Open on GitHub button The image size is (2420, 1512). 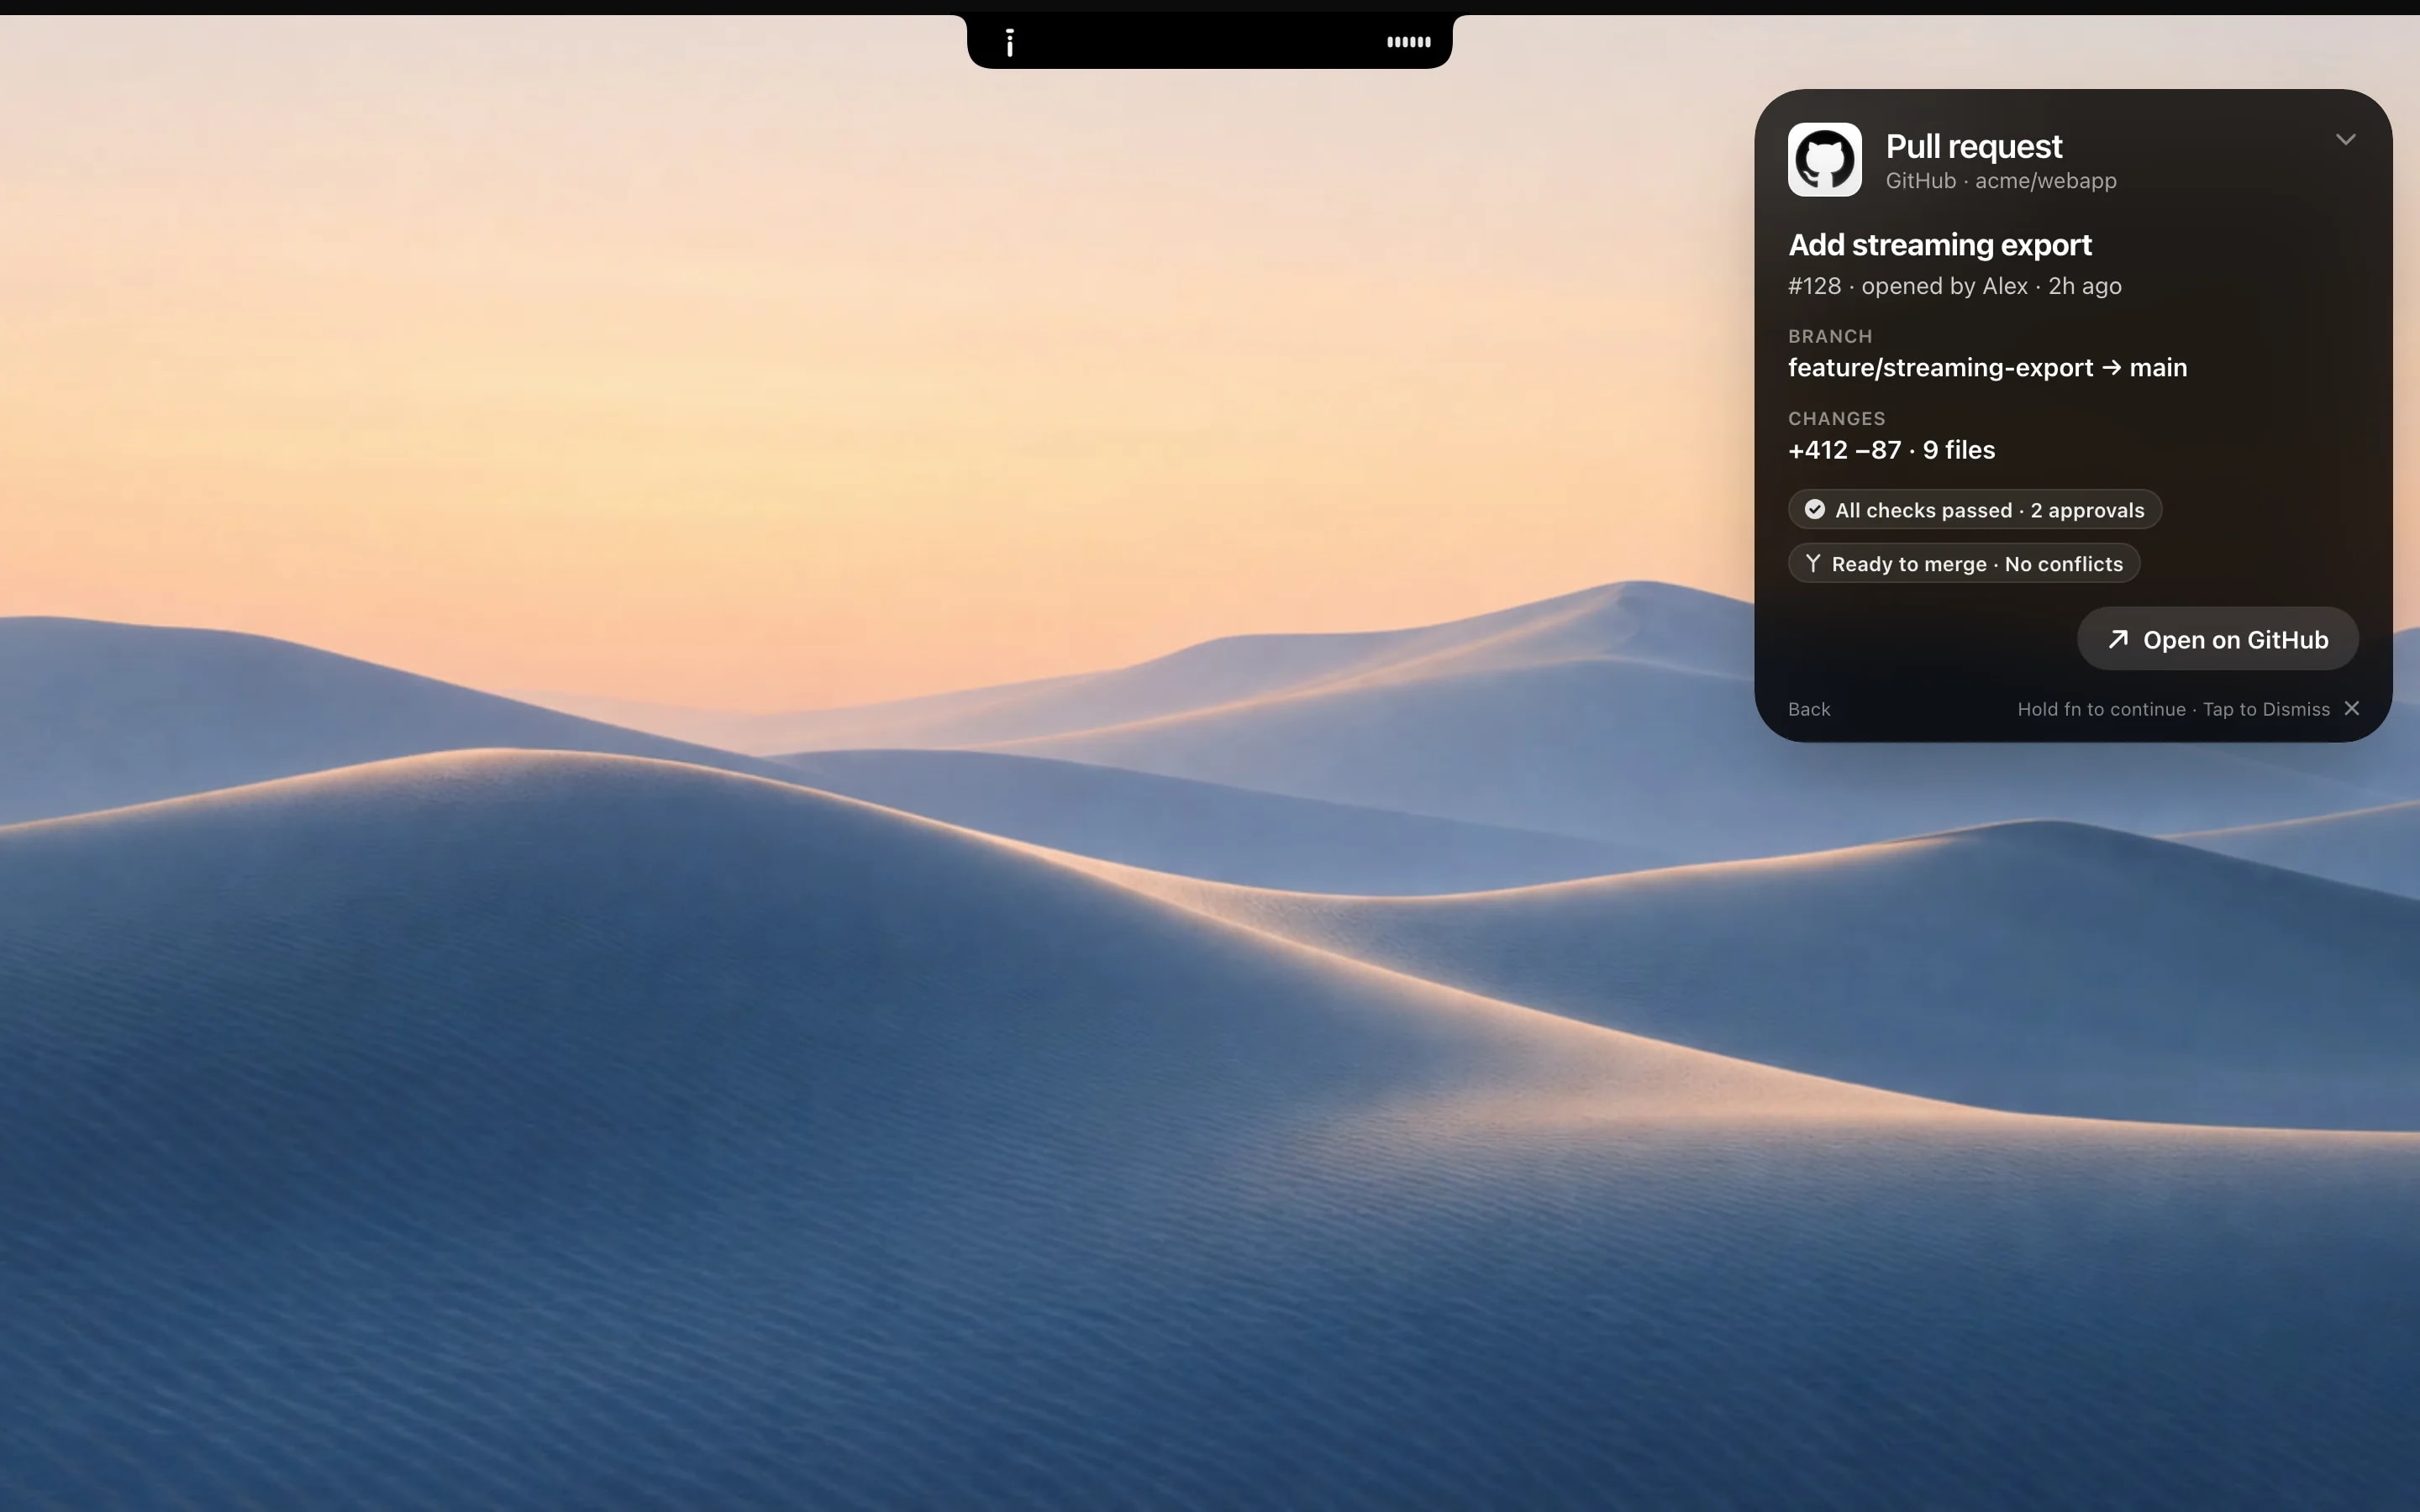[2217, 639]
